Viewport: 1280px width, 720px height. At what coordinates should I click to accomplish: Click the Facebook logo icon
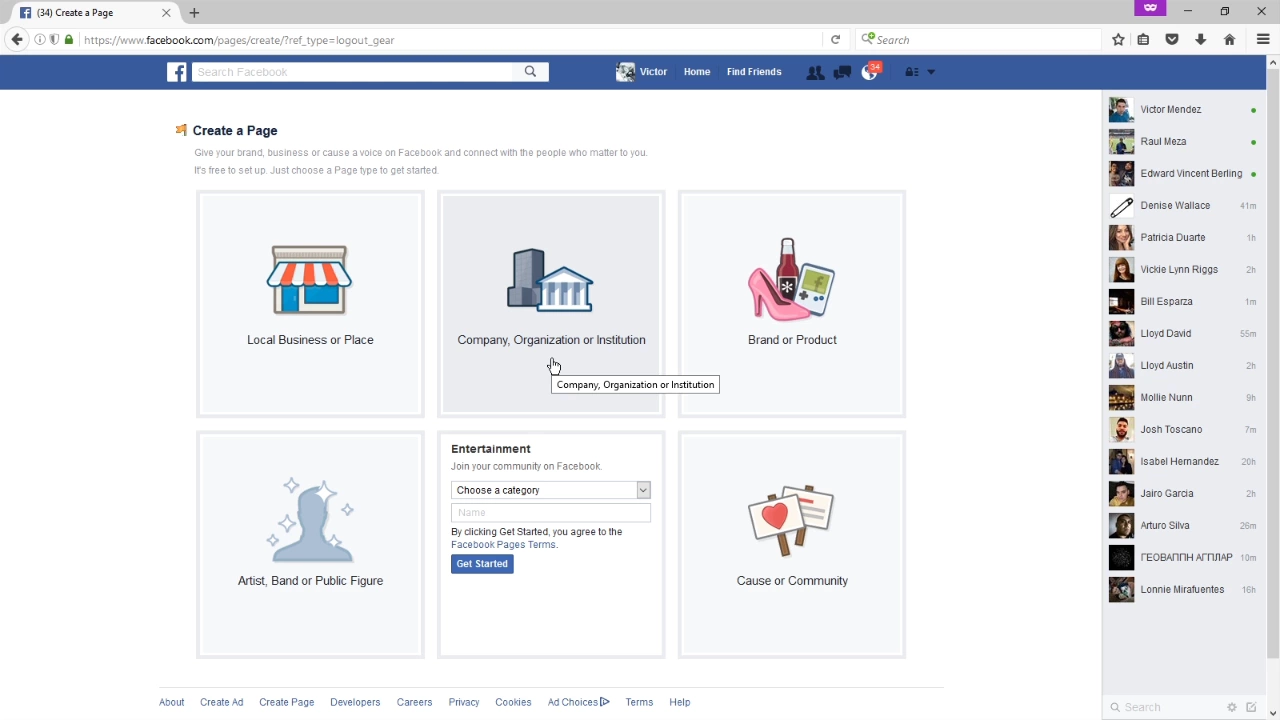click(177, 72)
